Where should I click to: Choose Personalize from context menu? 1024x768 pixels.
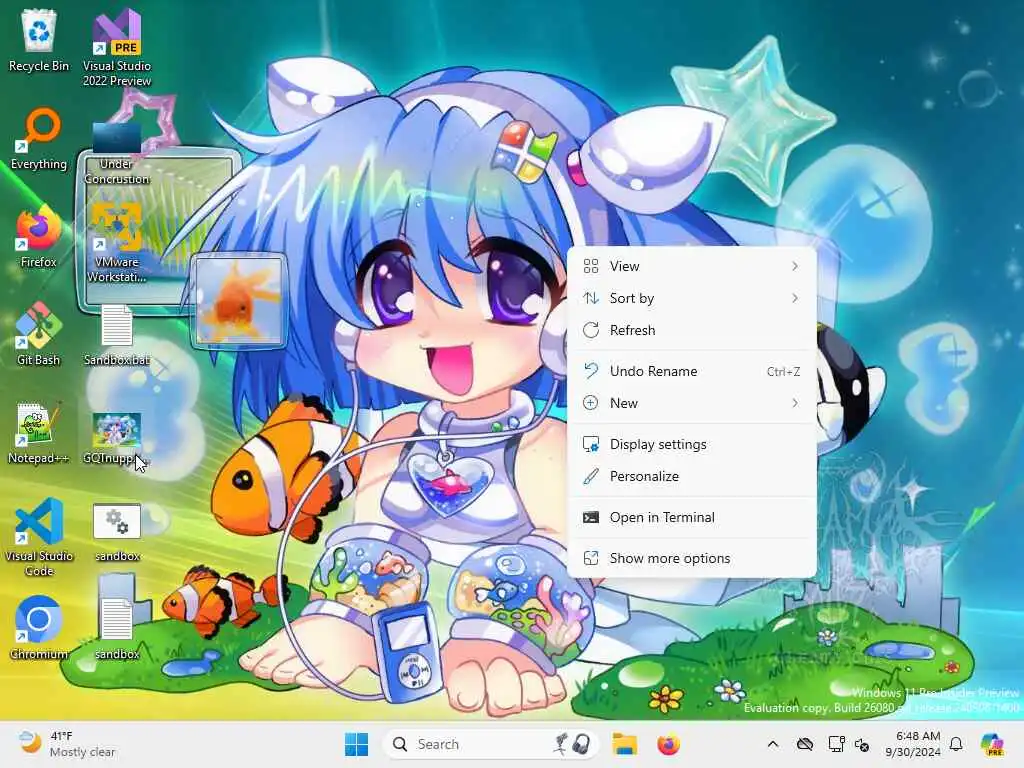click(692, 476)
